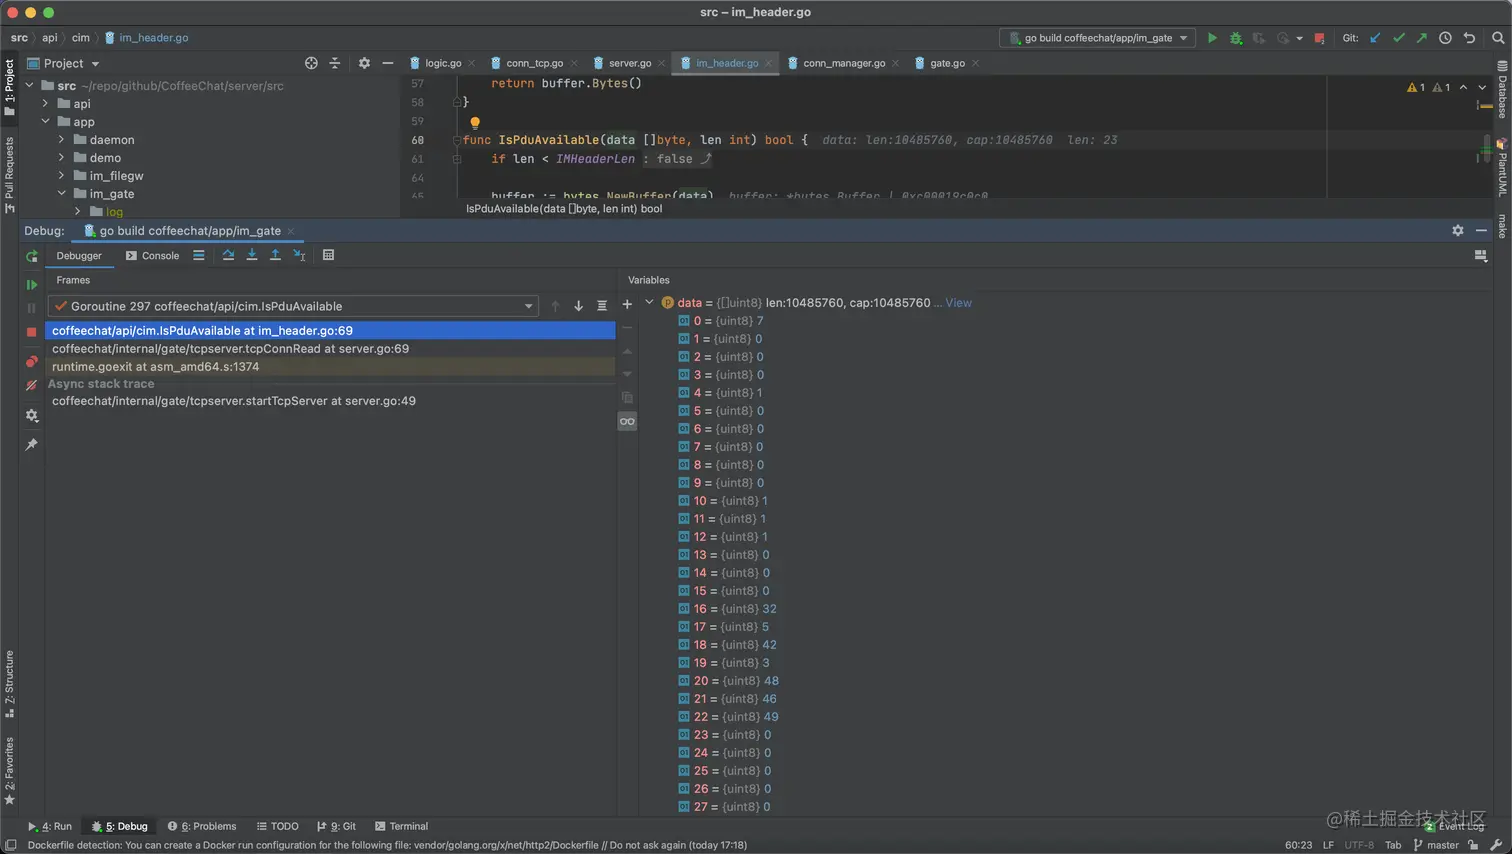Click the View link beside data variable

(x=958, y=303)
